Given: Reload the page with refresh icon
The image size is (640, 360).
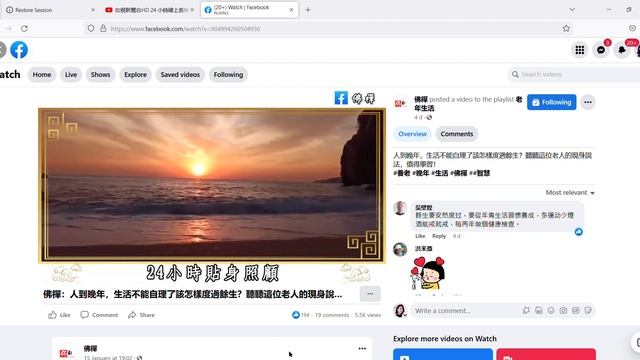Looking at the screenshot, I should pos(24,29).
